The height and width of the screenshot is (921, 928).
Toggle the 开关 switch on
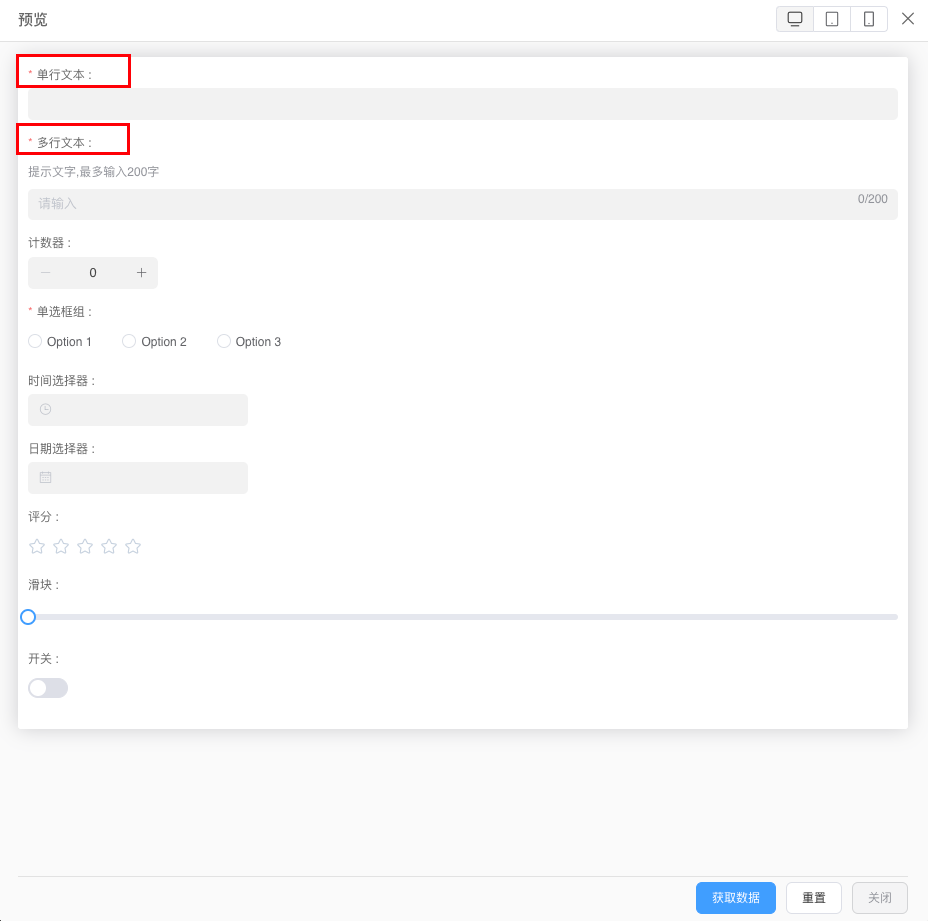(48, 688)
